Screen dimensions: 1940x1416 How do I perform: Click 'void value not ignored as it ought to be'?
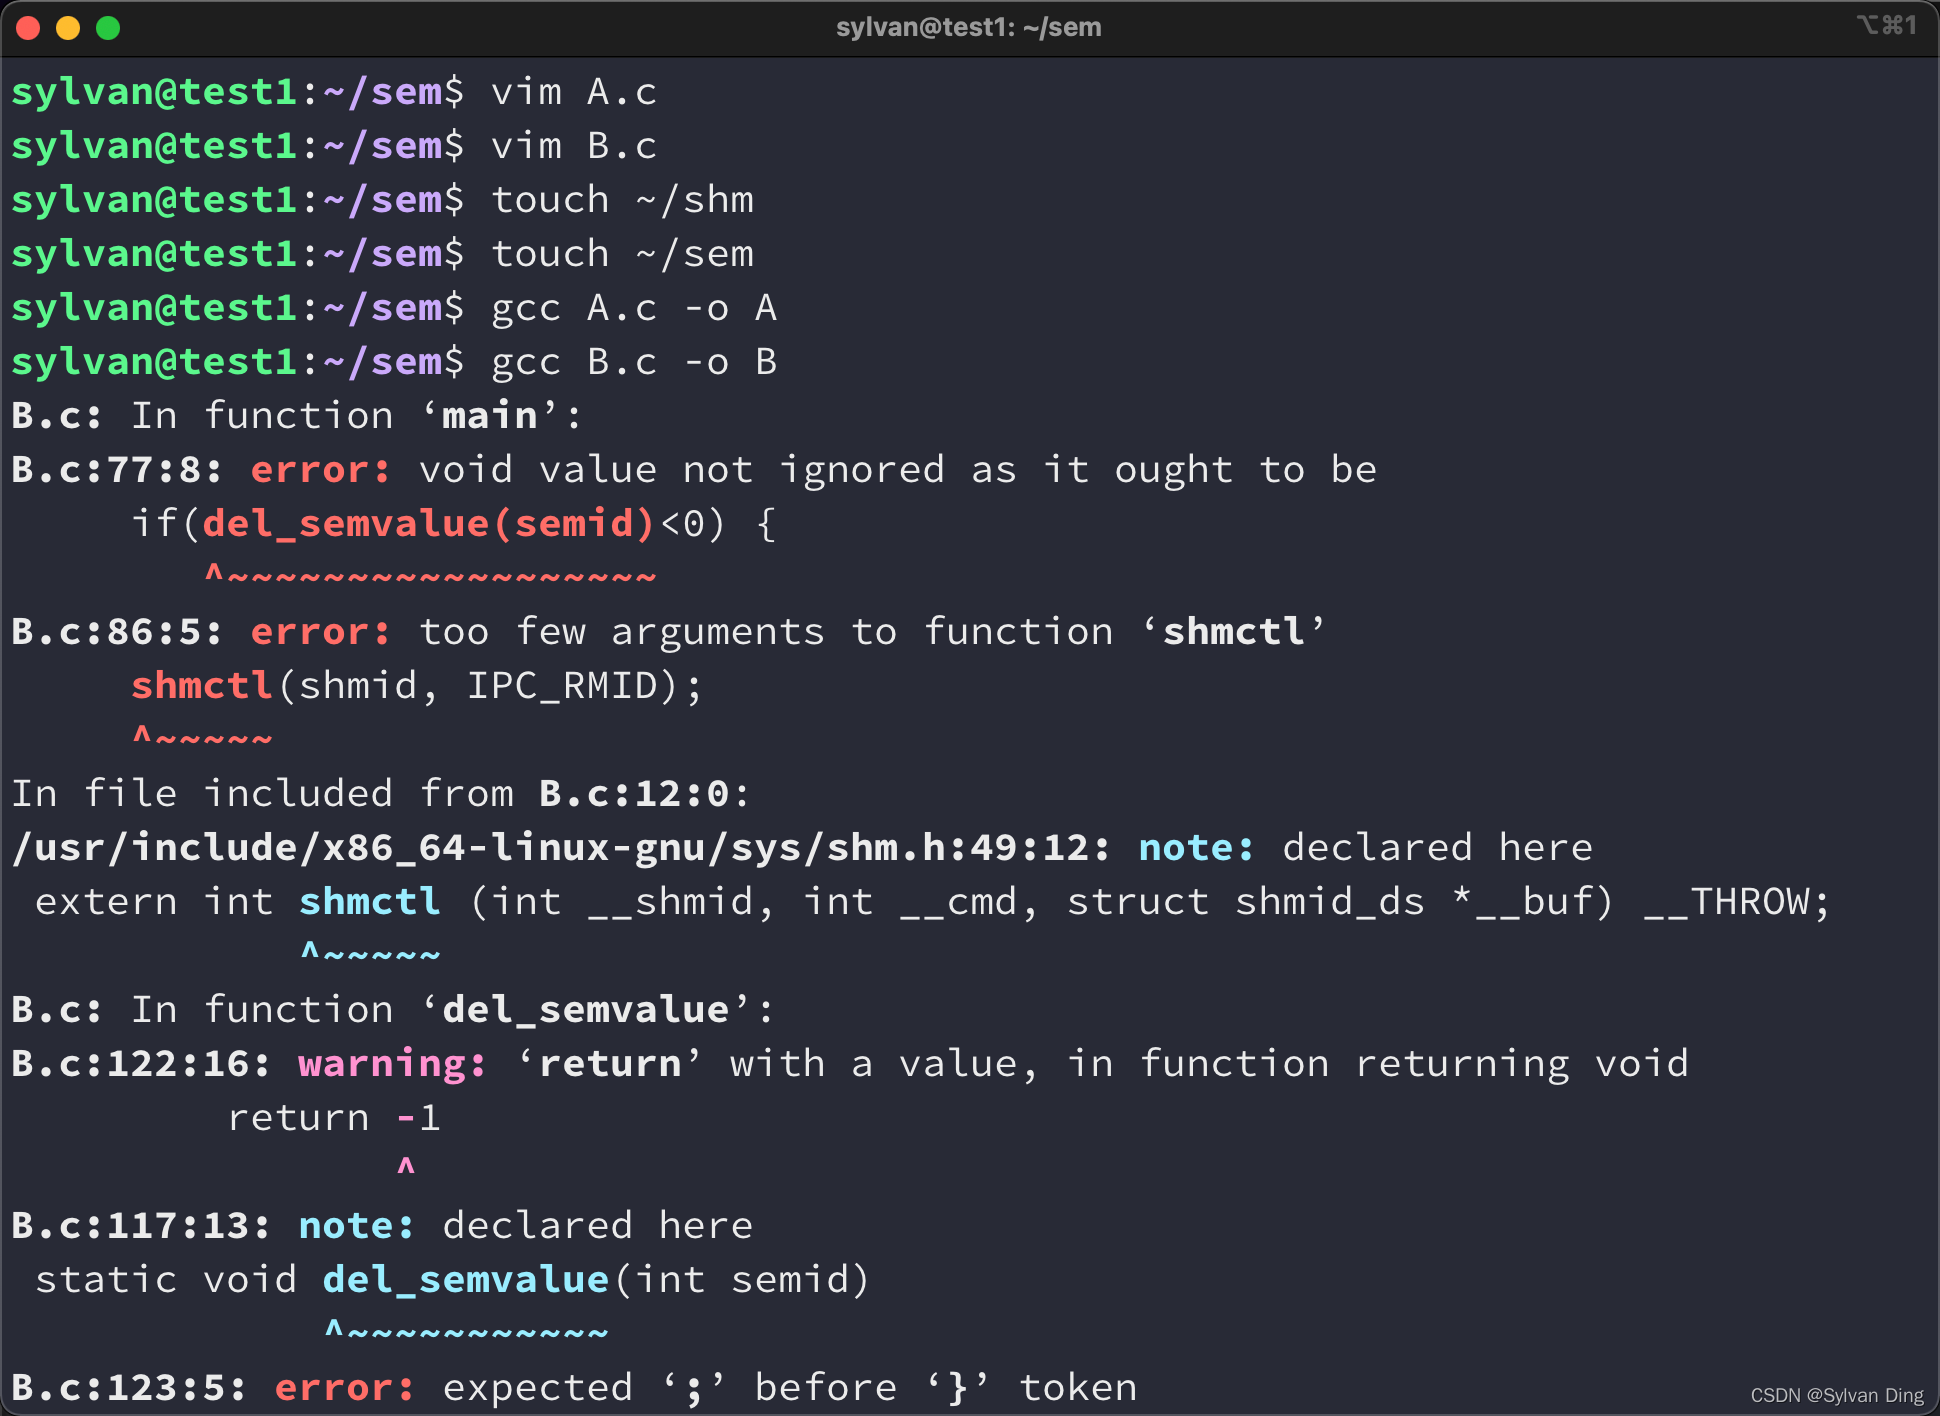click(x=898, y=470)
